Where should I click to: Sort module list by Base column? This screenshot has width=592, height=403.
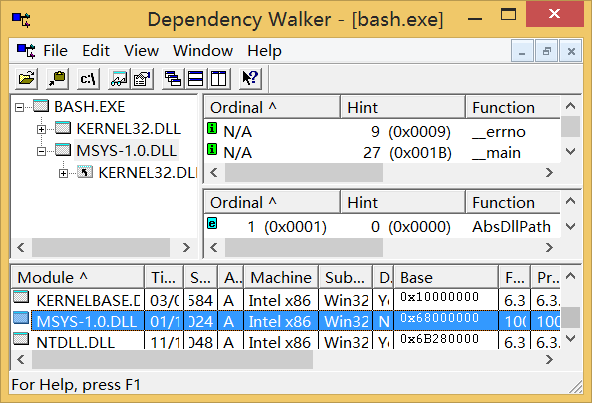[x=446, y=278]
